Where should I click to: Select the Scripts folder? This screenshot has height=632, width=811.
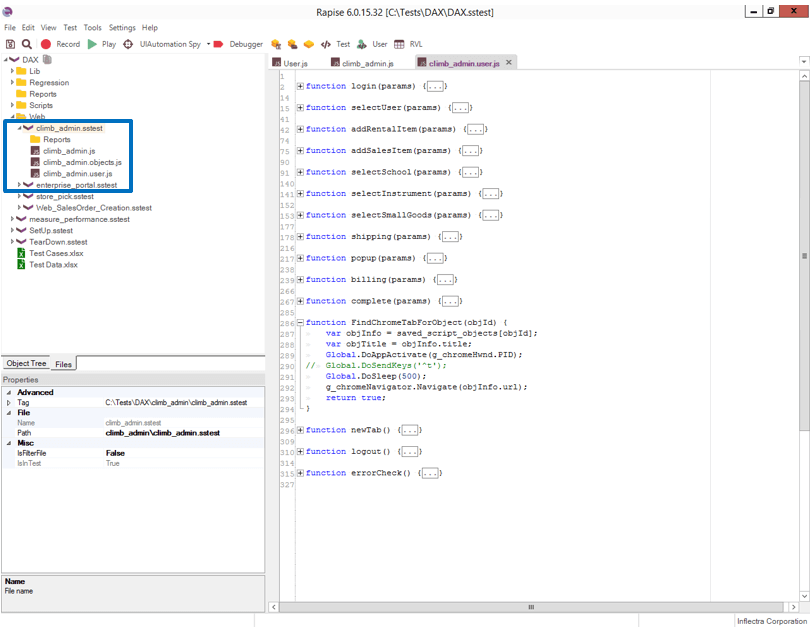tap(41, 106)
